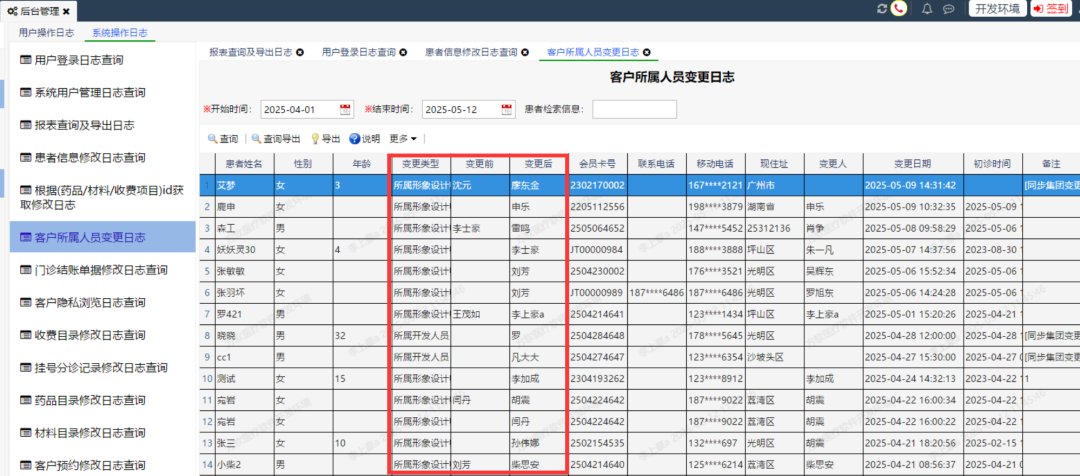1080x476 pixels.
Task: Click the 年龄 column header
Action: click(362, 164)
